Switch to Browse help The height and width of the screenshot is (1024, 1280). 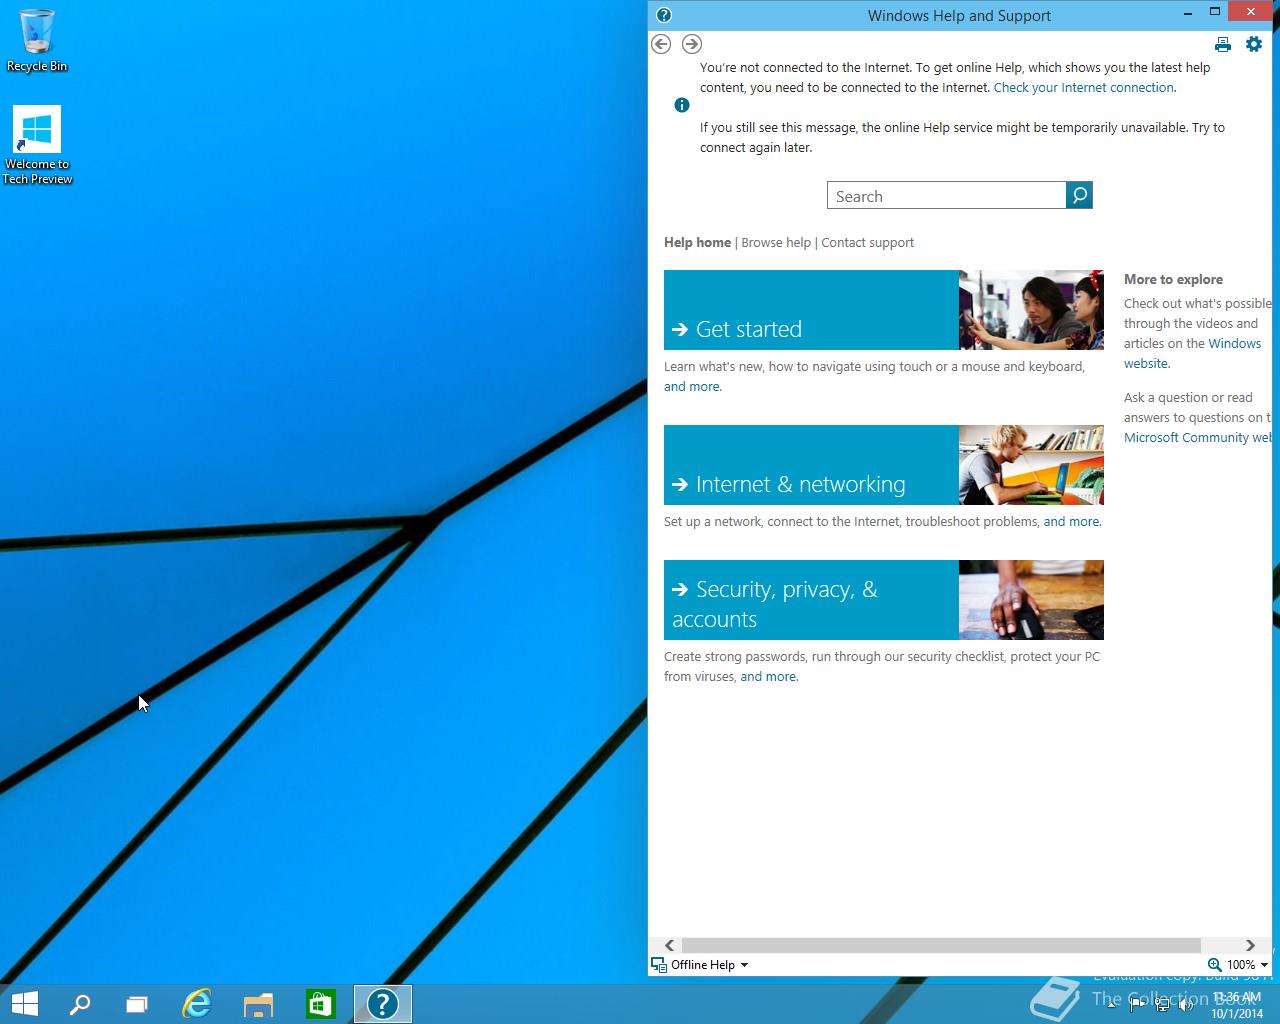tap(776, 242)
